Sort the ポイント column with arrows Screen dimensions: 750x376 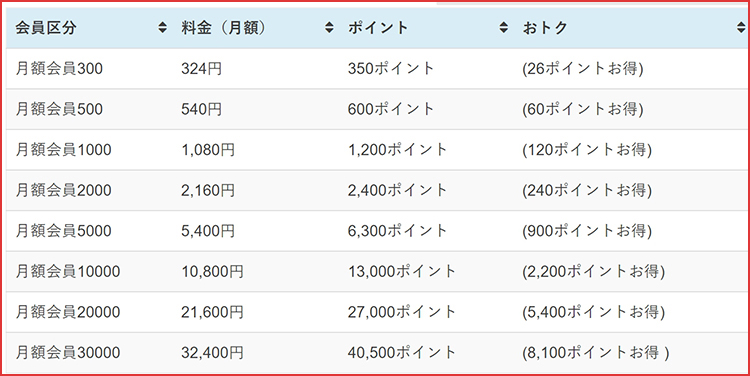[504, 28]
